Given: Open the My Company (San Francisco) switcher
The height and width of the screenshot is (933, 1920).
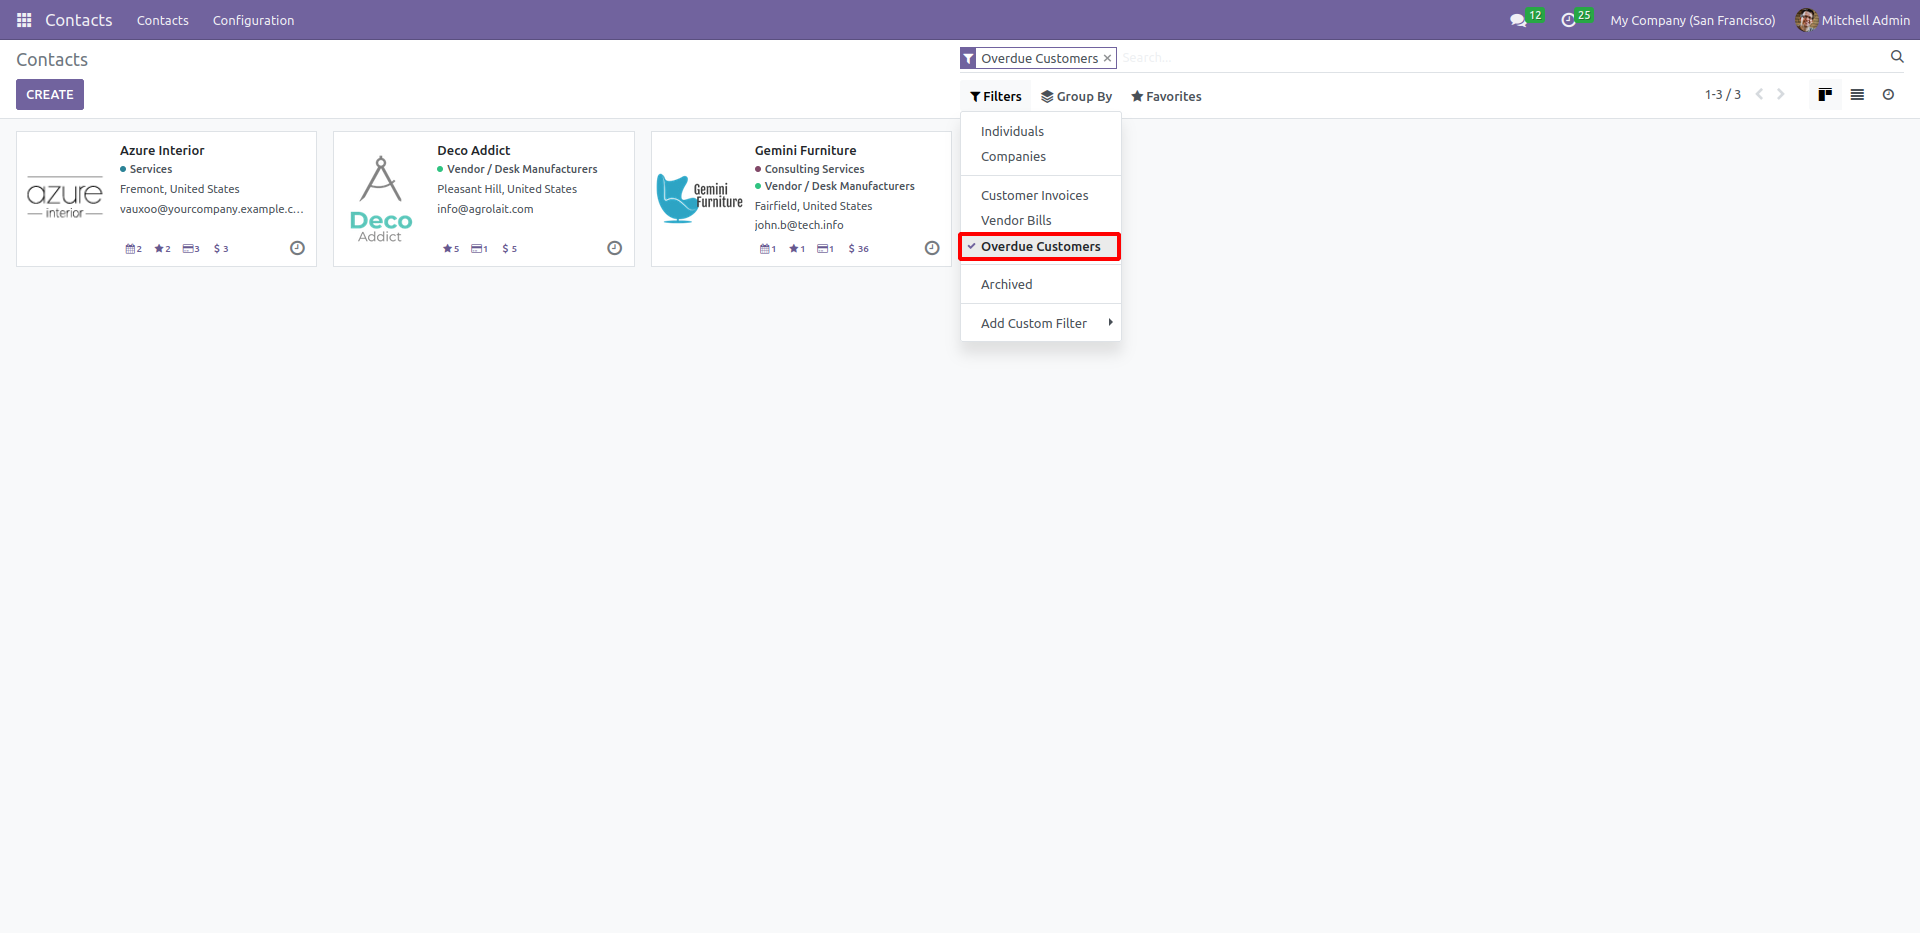Looking at the screenshot, I should point(1693,20).
